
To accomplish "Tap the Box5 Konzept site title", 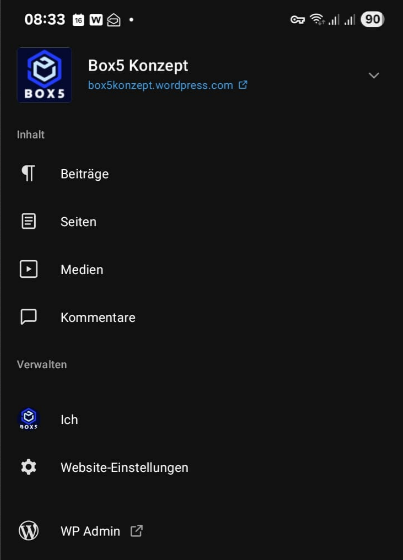I will [x=138, y=66].
